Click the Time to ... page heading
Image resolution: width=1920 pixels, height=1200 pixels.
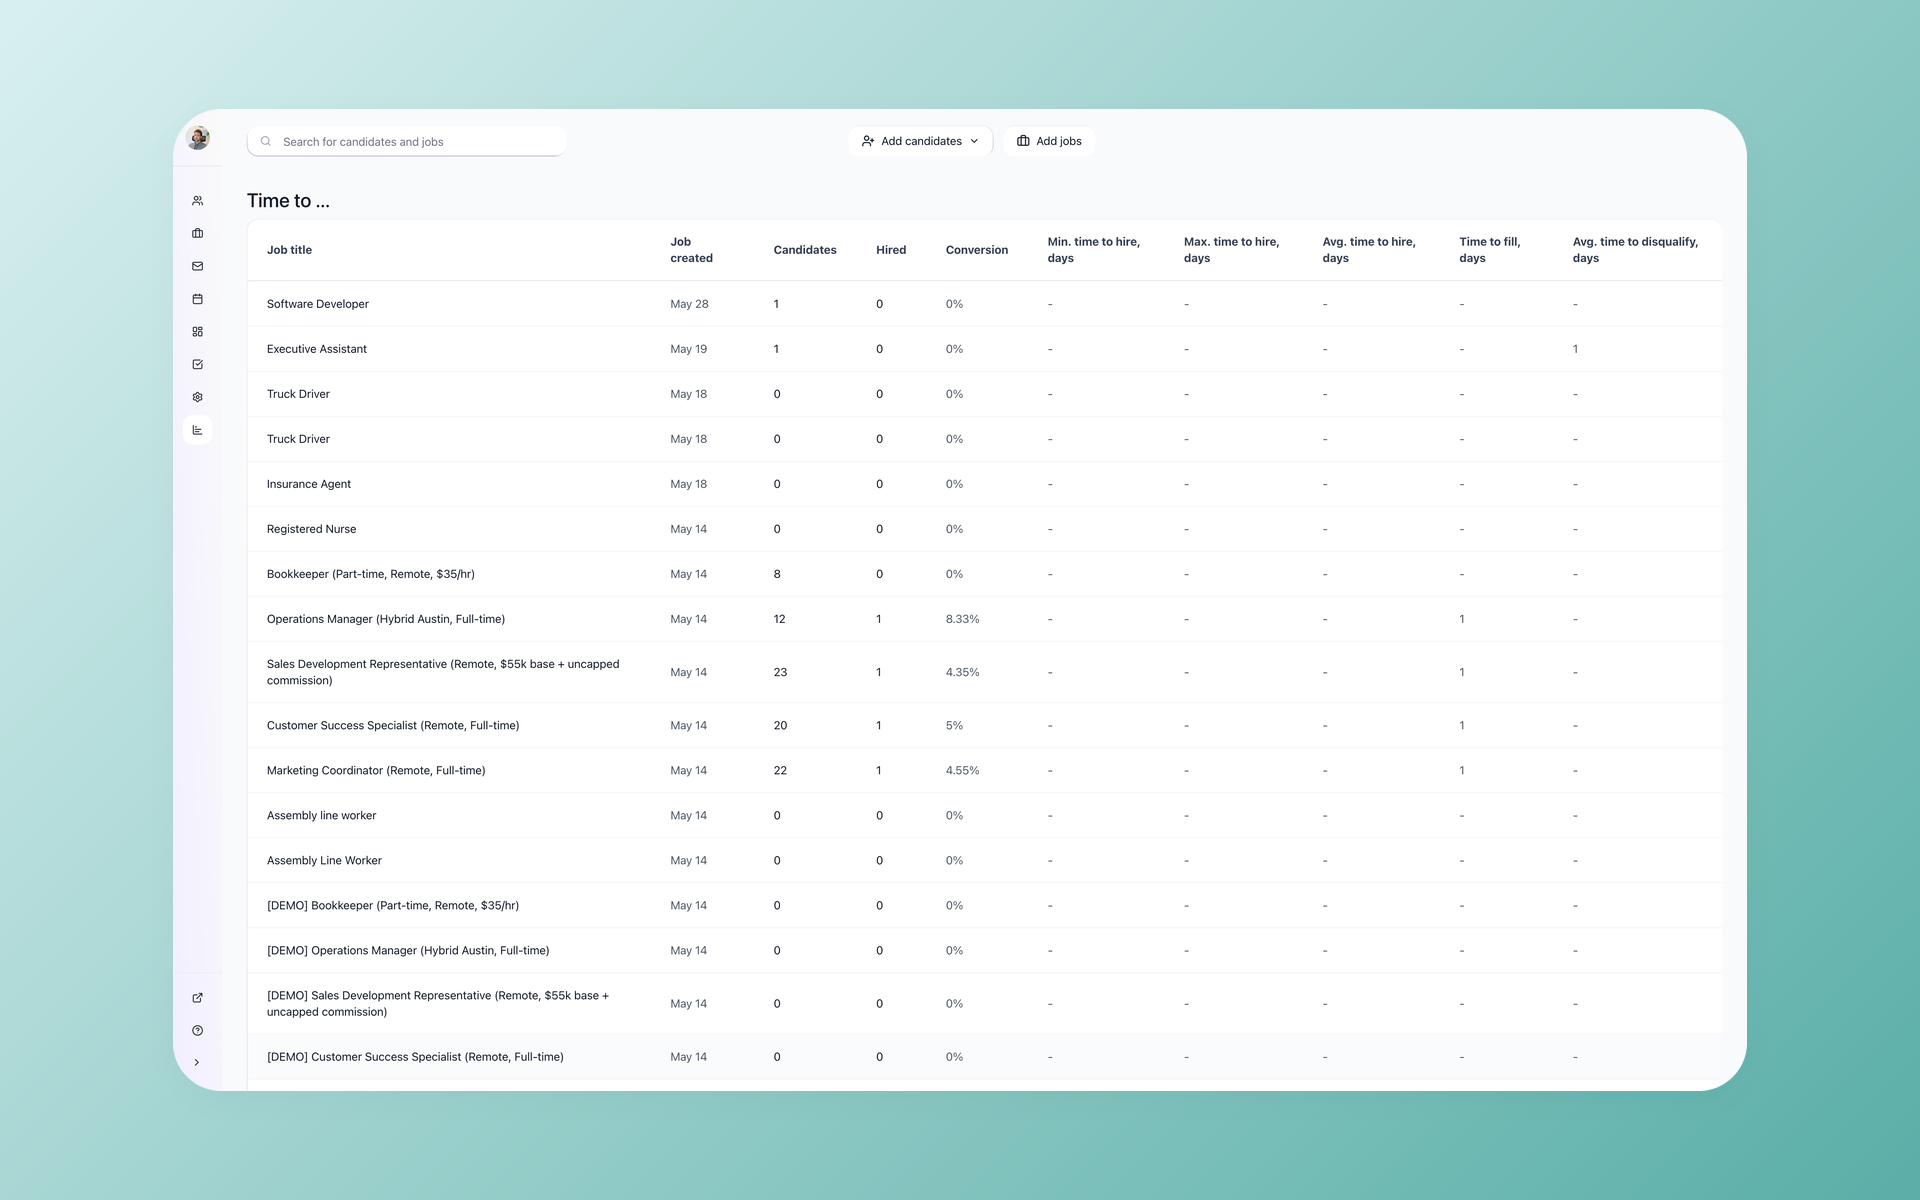[x=288, y=201]
